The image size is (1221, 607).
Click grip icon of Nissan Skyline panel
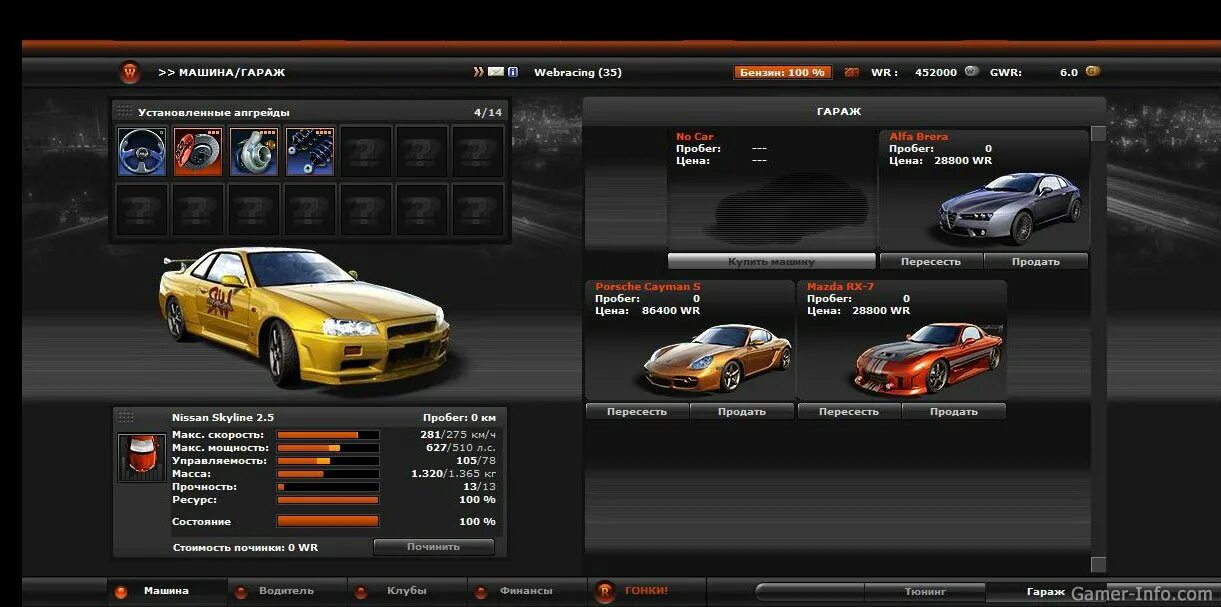click(x=126, y=416)
